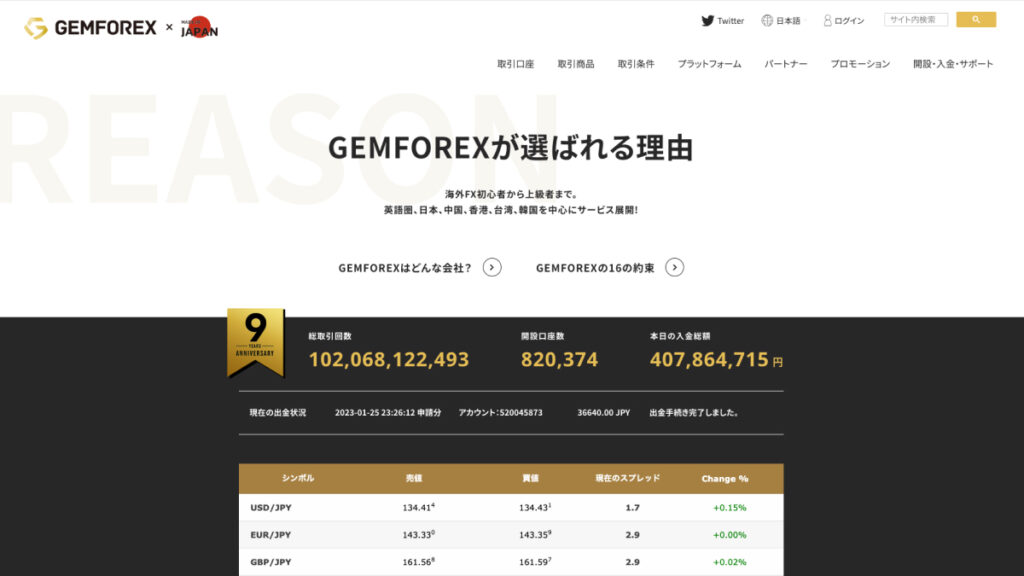
Task: Click the yellow search magnifier button
Action: click(x=976, y=20)
